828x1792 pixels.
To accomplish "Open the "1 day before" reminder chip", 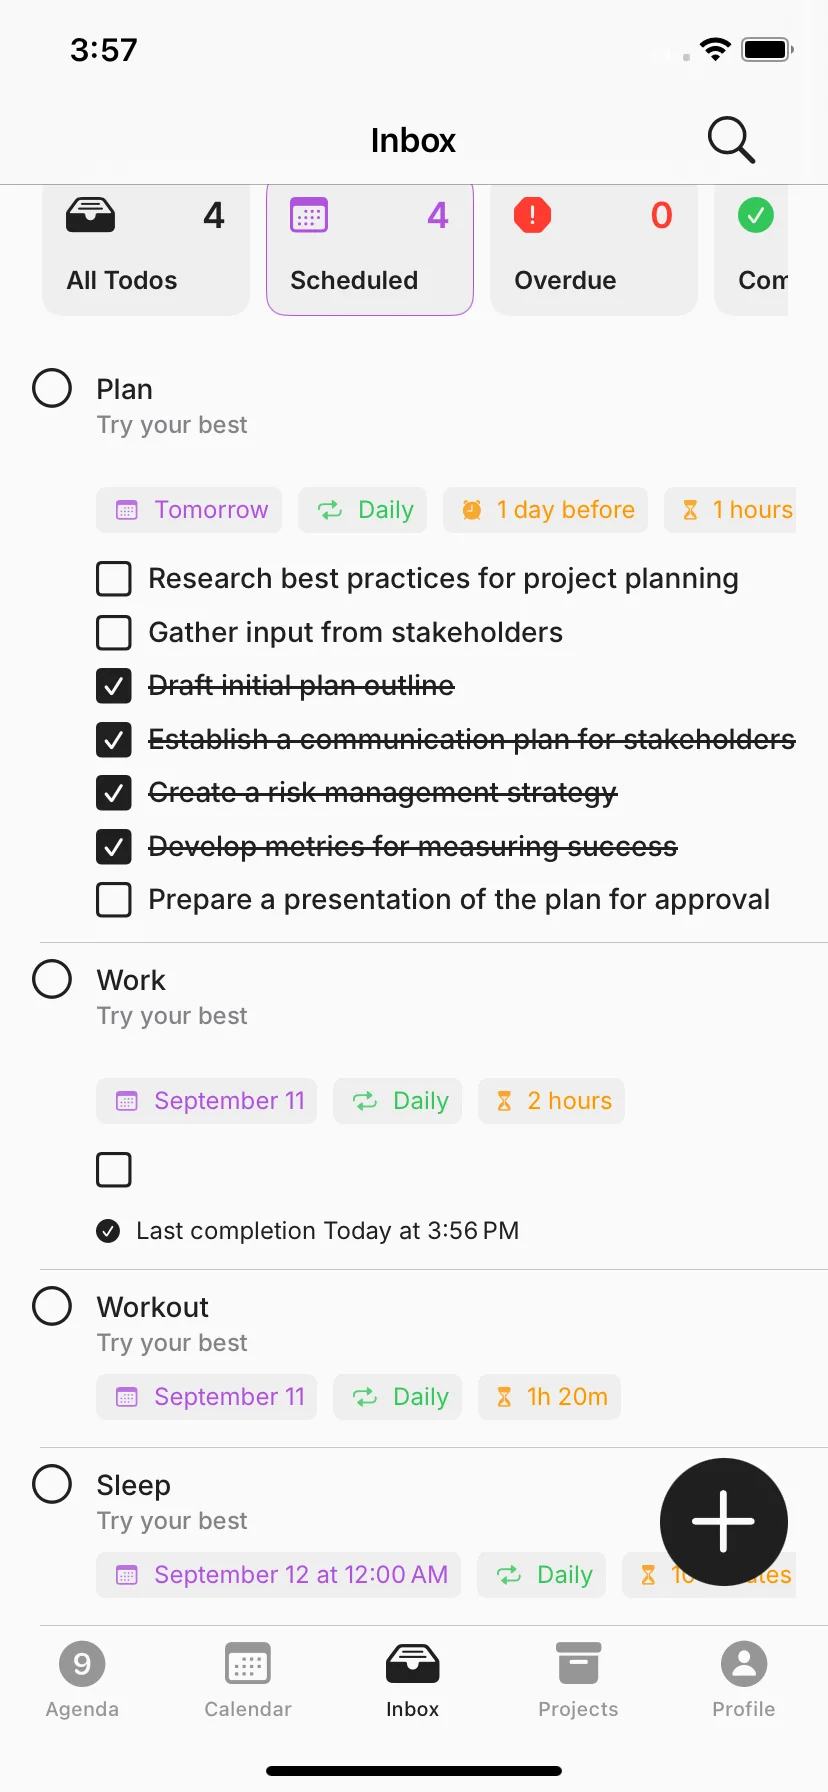I will coord(546,510).
